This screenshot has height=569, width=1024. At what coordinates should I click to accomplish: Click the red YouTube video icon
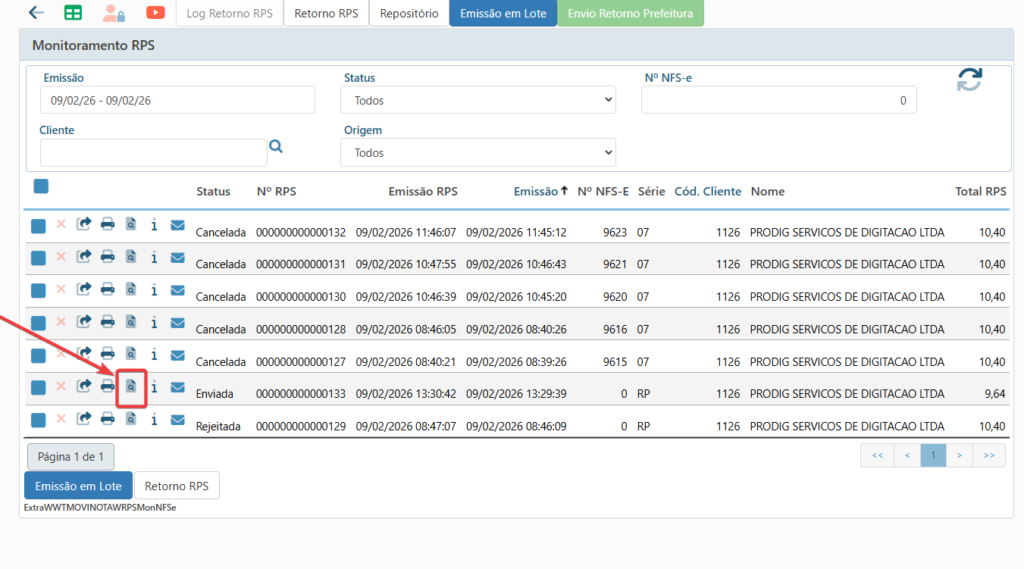tap(155, 13)
